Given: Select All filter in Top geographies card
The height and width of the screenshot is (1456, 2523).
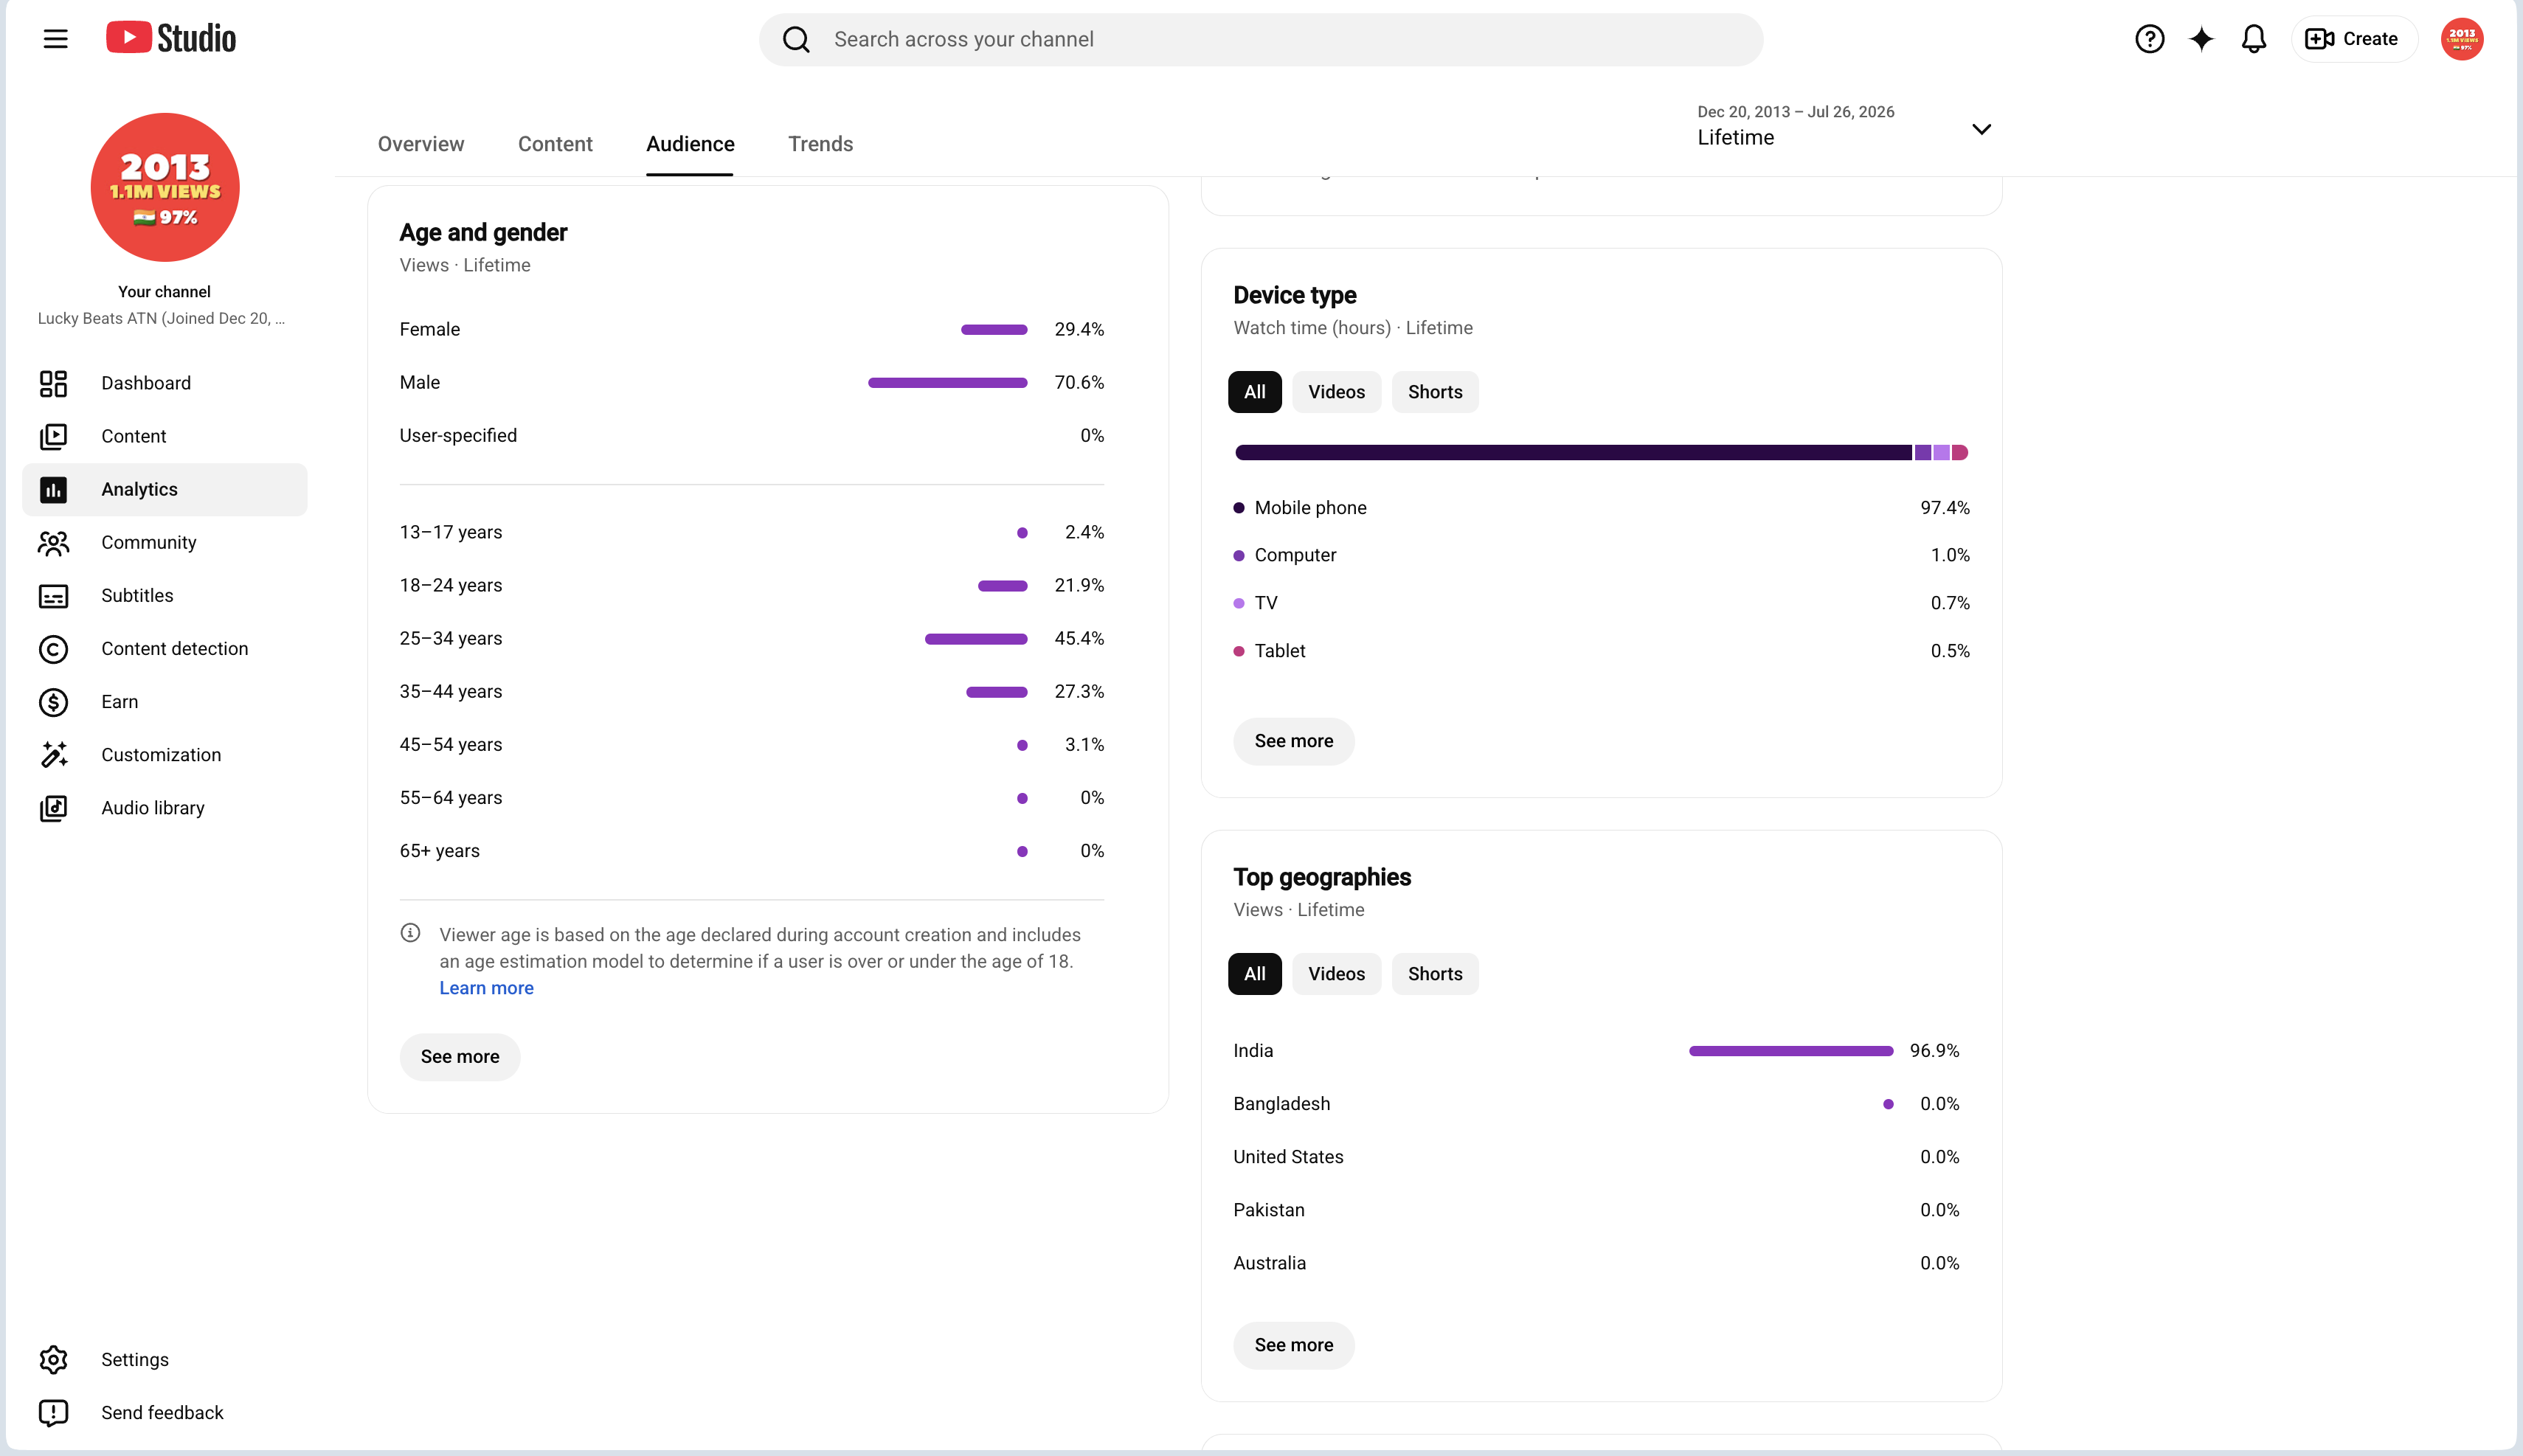Looking at the screenshot, I should point(1254,974).
